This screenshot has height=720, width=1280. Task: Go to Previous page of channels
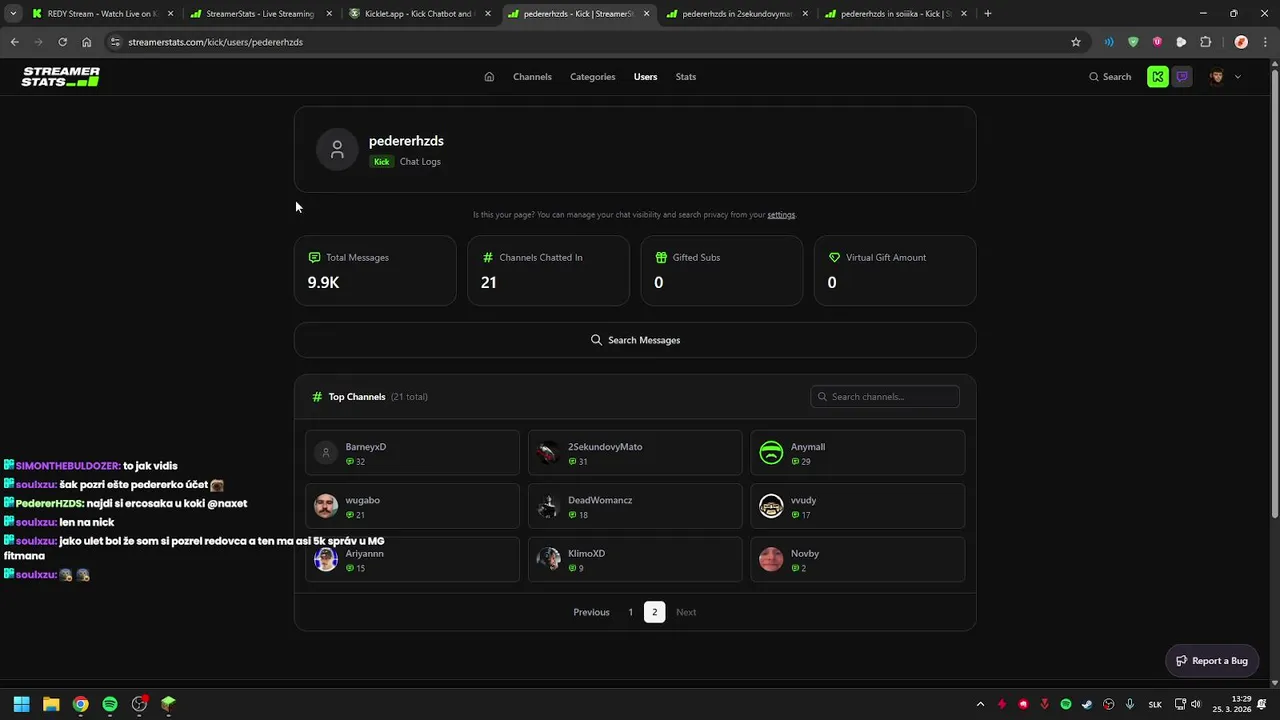(591, 612)
